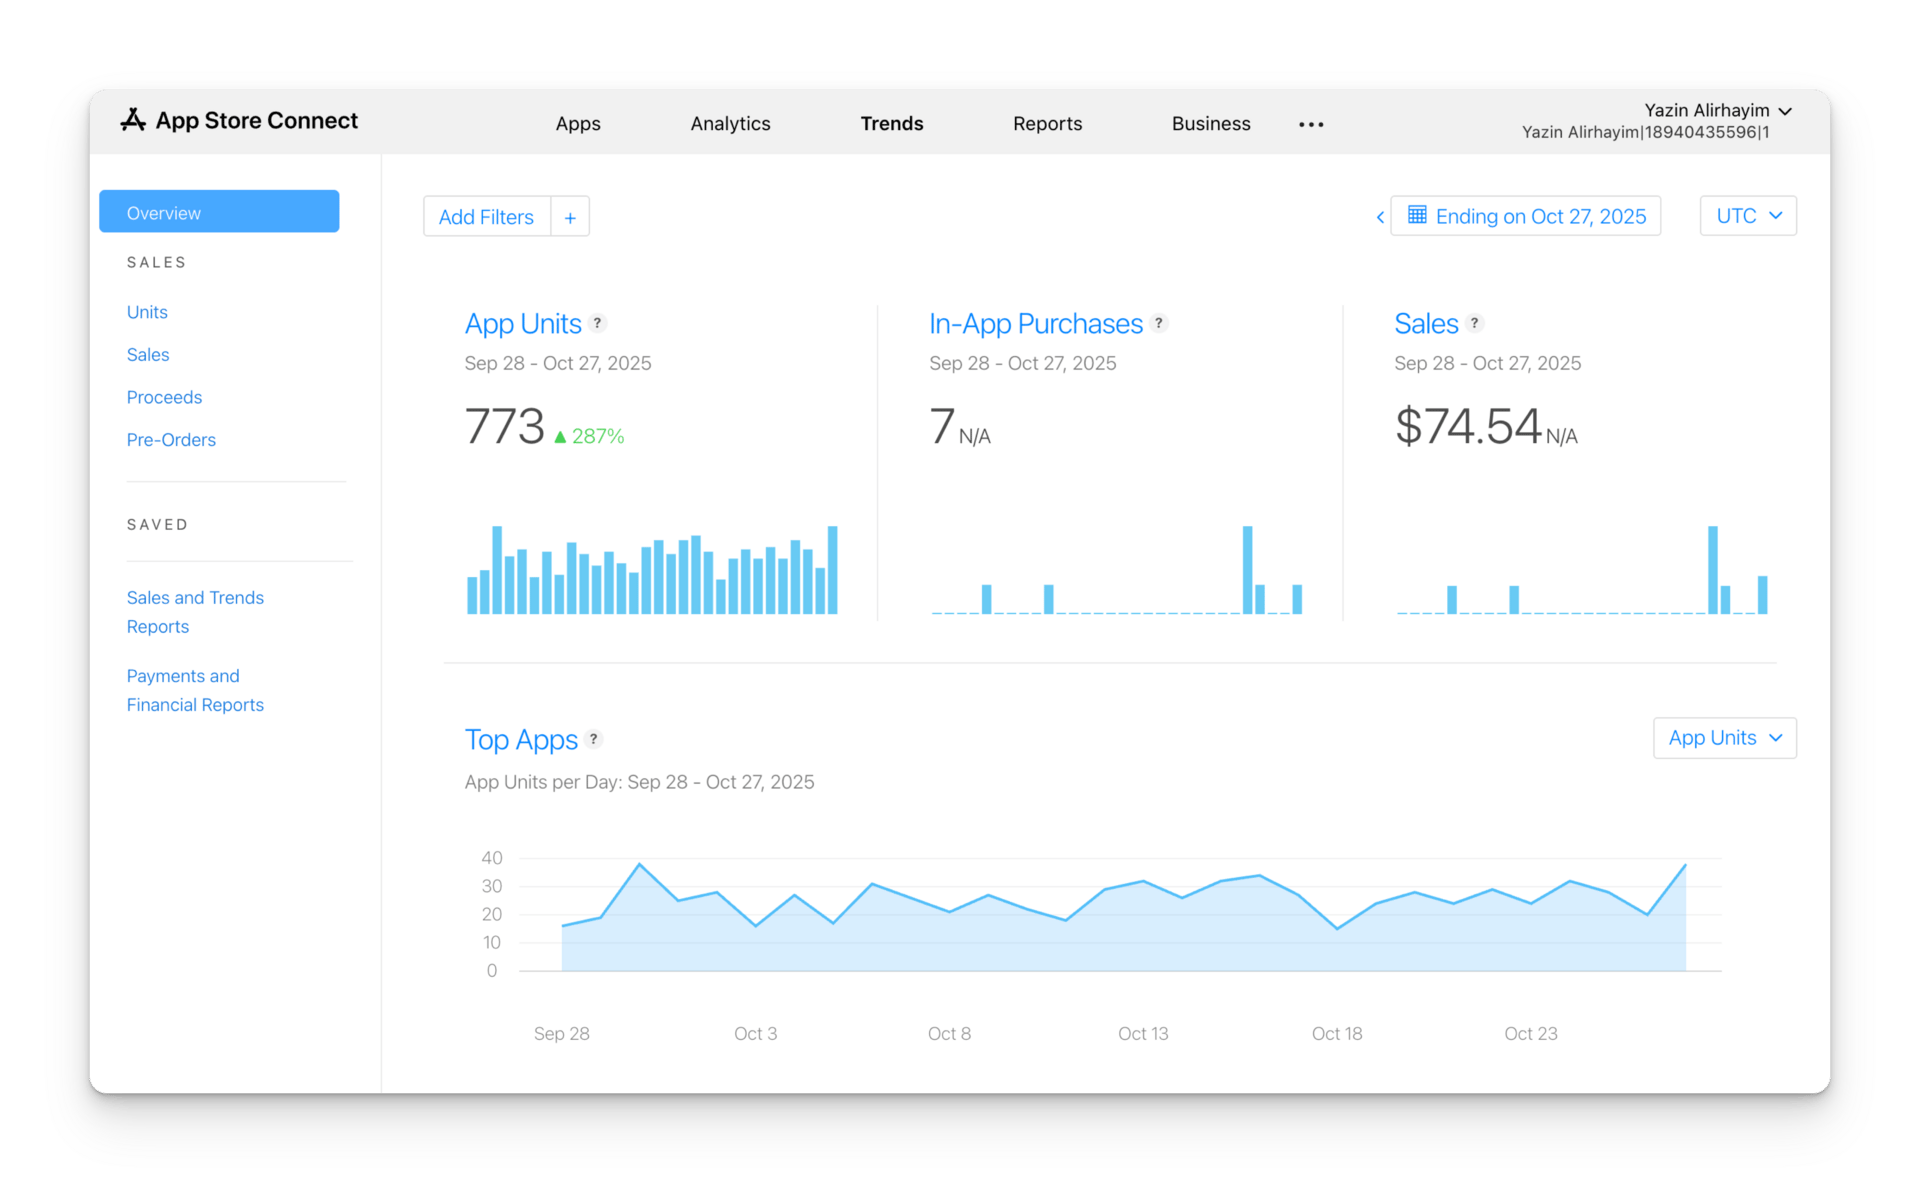Open the three-dot more menu

click(x=1311, y=124)
